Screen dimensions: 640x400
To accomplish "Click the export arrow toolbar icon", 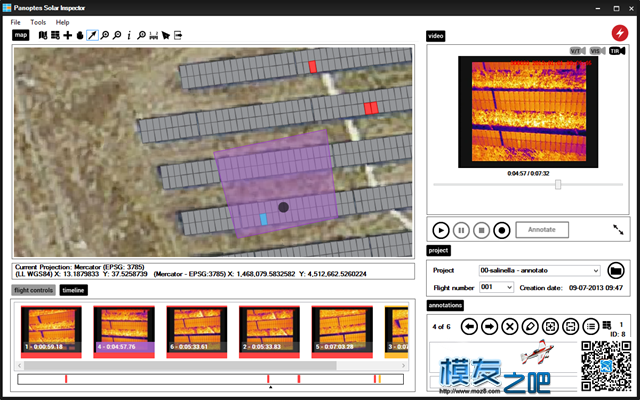I will tap(178, 36).
